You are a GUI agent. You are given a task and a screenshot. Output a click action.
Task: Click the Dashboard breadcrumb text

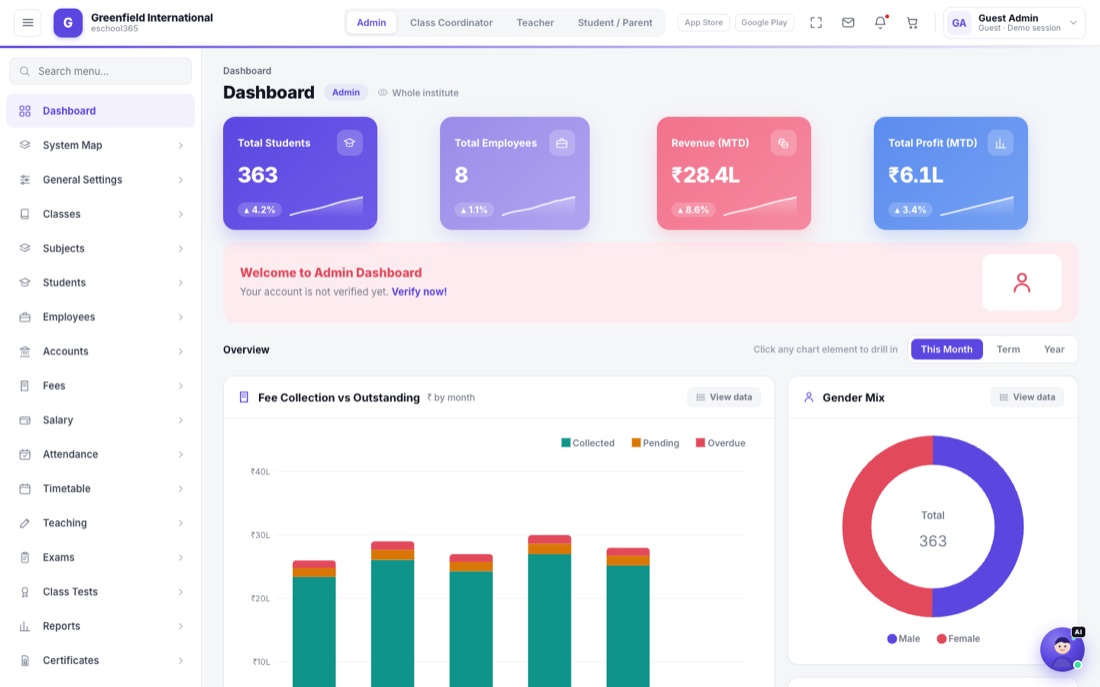[x=247, y=71]
